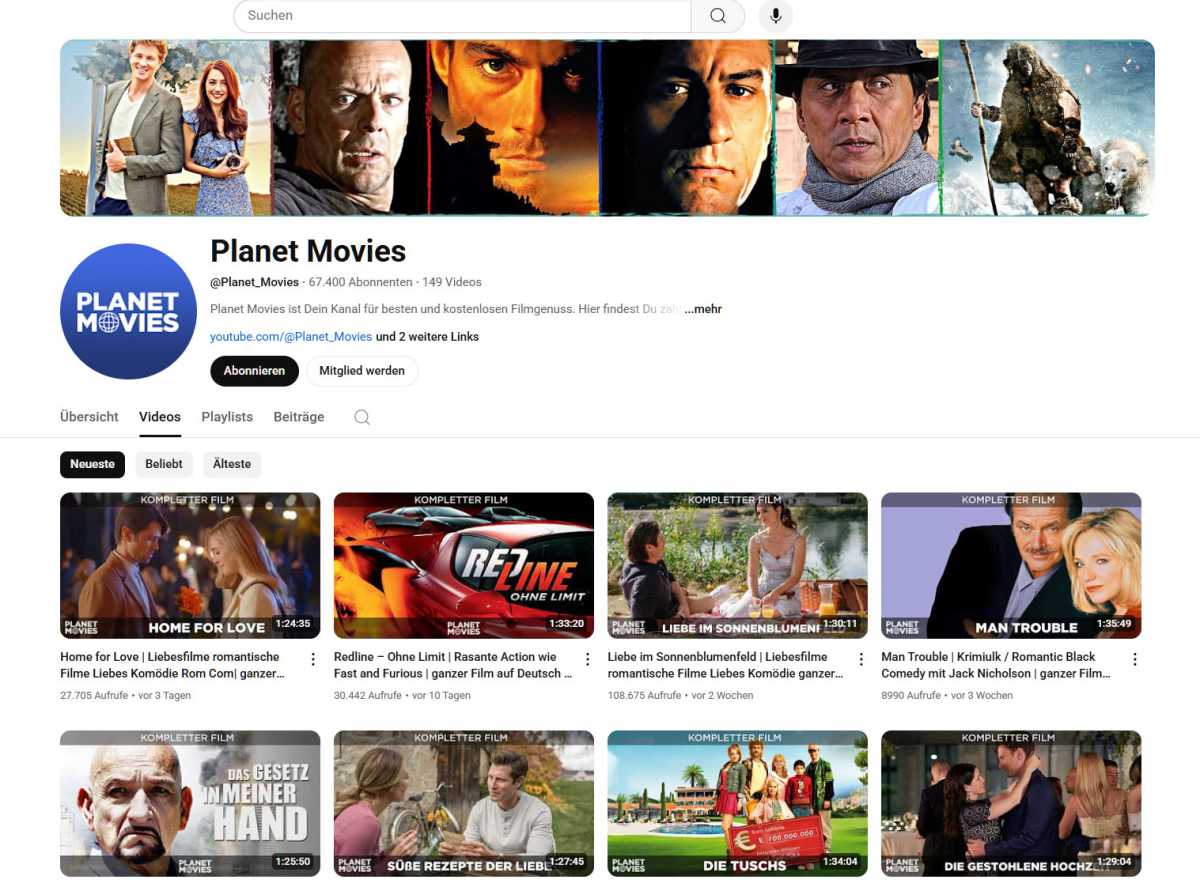Viewport: 1200px width, 887px height.
Task: Click the search magnifier icon
Action: click(716, 15)
